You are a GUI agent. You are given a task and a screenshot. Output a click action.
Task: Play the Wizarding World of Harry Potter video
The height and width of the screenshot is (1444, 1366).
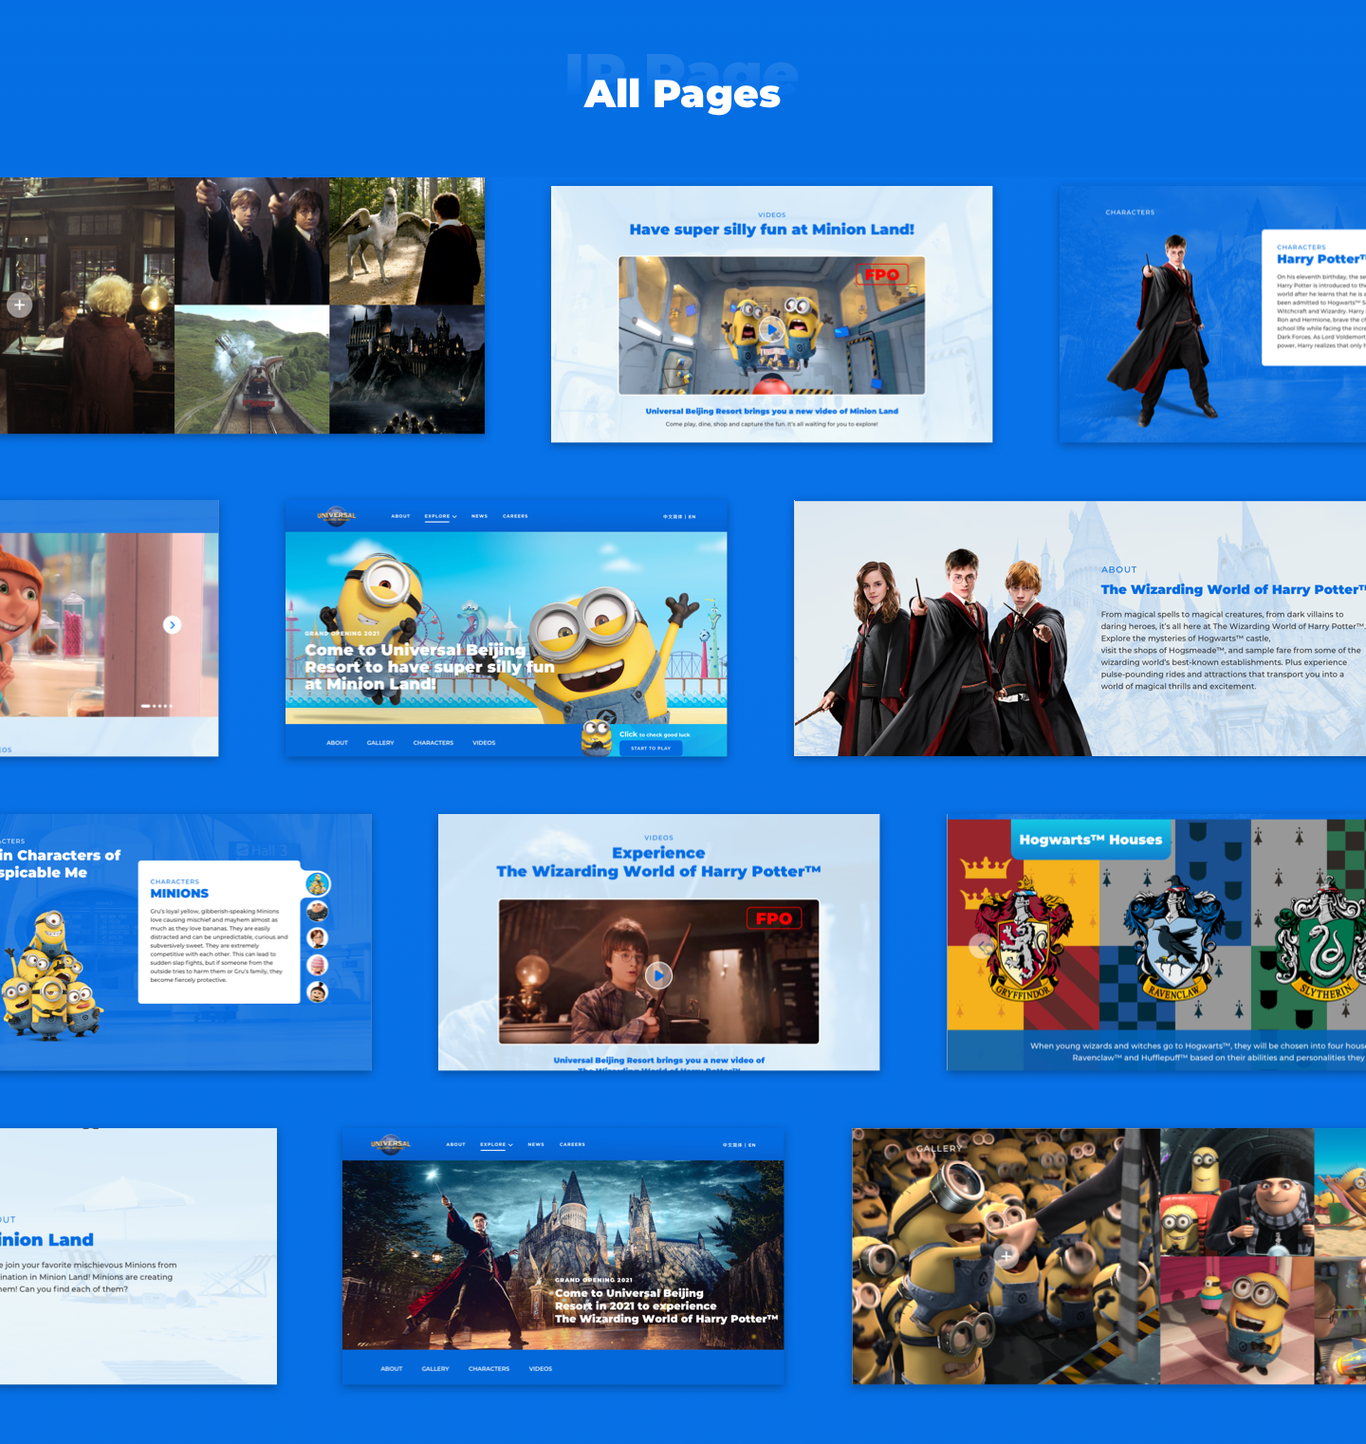pos(658,975)
